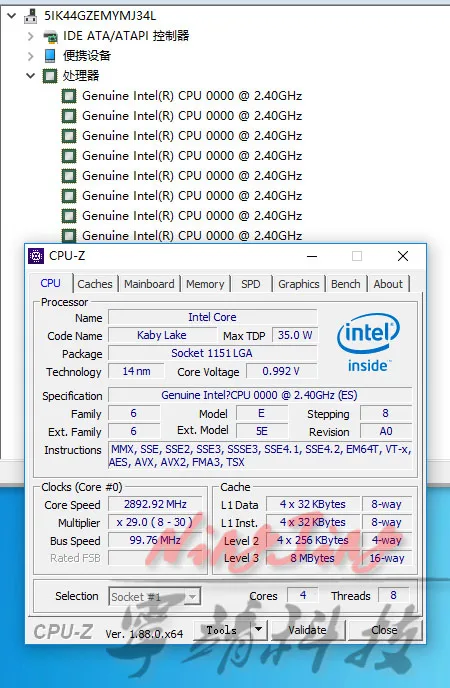Select 处理器 in the device tree

[81, 75]
